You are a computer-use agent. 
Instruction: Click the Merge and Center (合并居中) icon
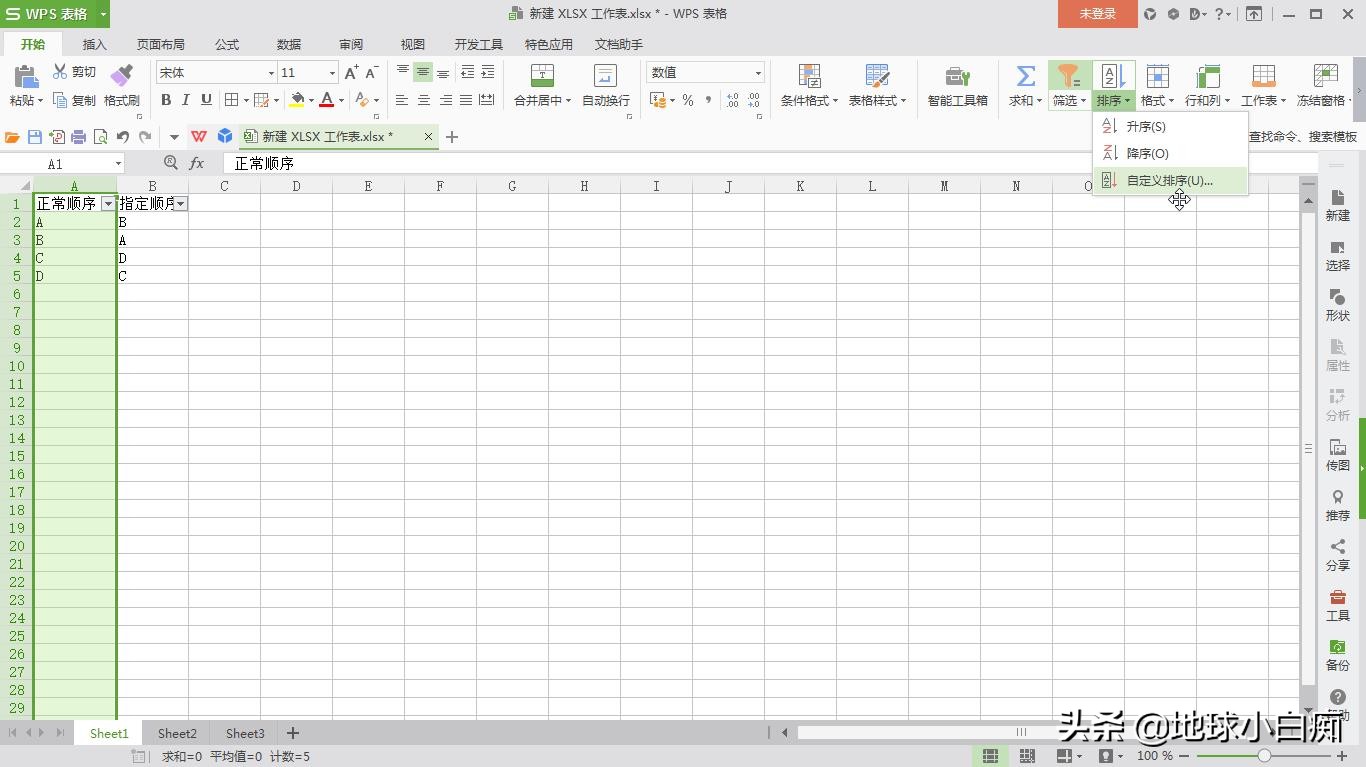point(542,77)
